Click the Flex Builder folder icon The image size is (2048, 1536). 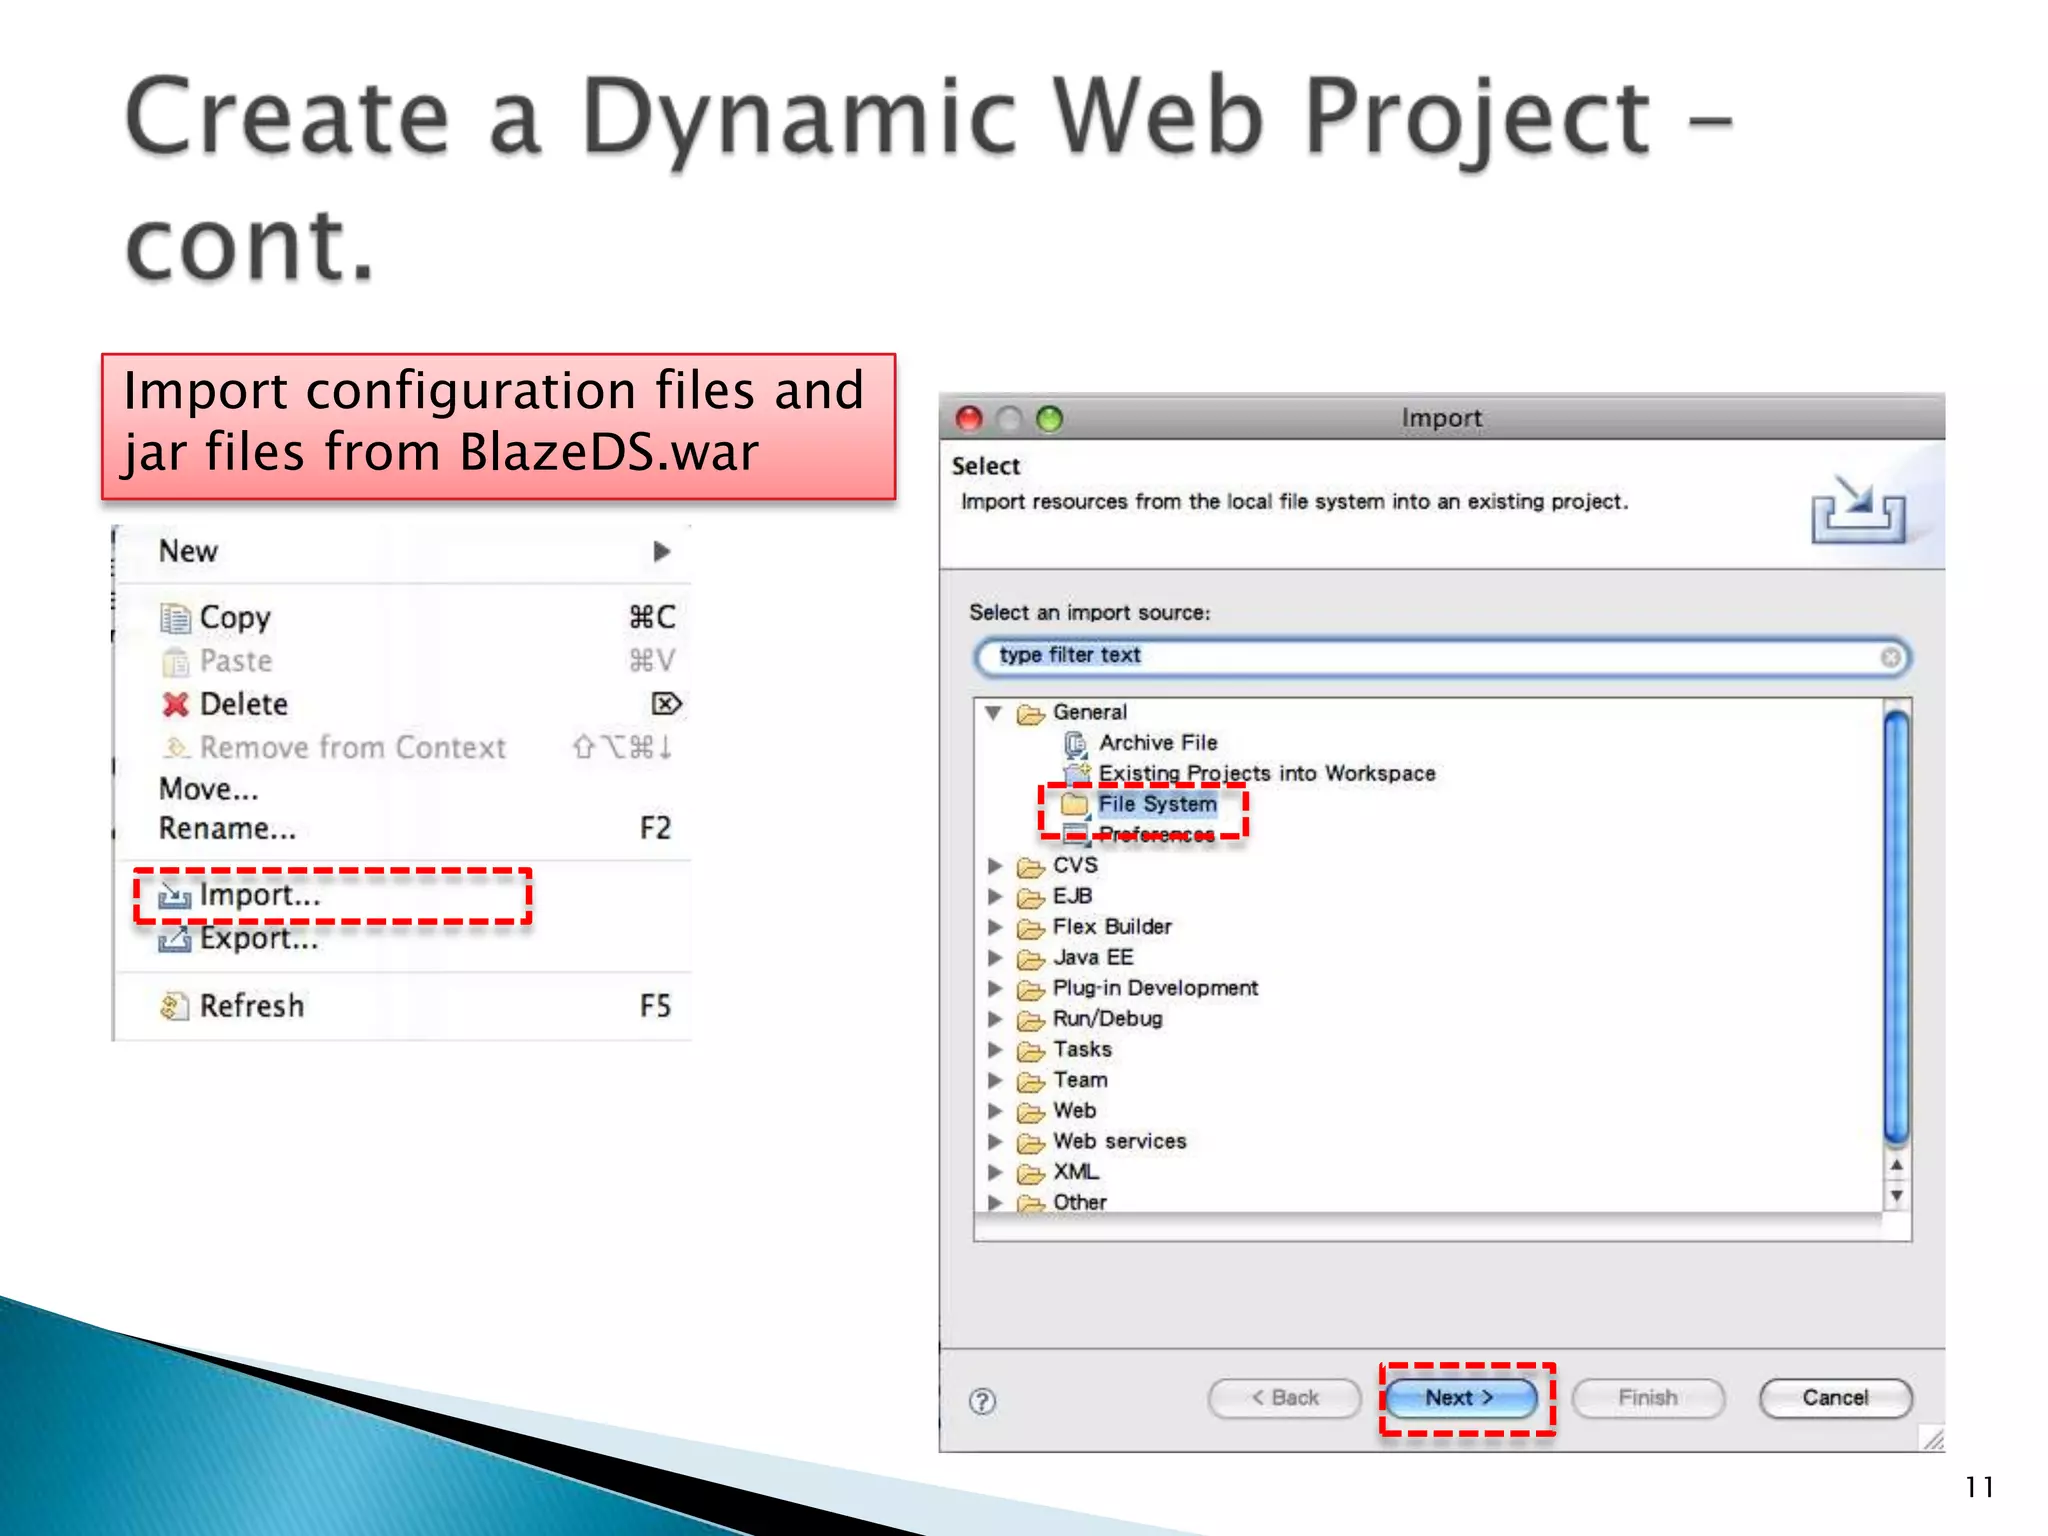coord(1030,928)
